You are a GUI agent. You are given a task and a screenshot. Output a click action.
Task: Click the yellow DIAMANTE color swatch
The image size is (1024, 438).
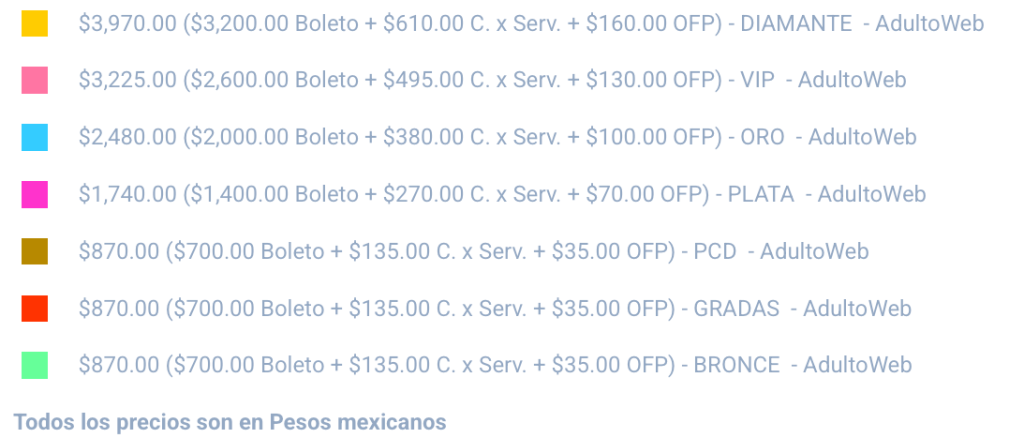pyautogui.click(x=35, y=23)
